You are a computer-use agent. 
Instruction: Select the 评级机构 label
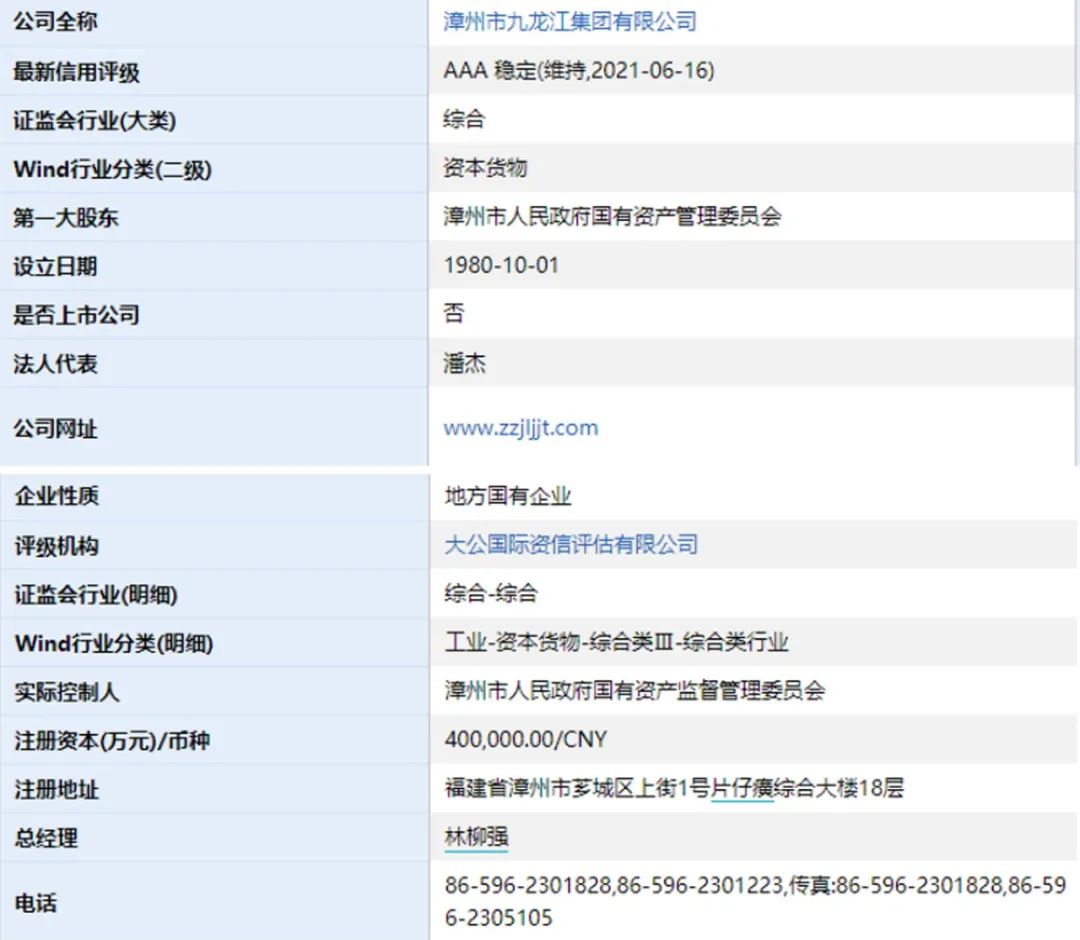click(56, 546)
